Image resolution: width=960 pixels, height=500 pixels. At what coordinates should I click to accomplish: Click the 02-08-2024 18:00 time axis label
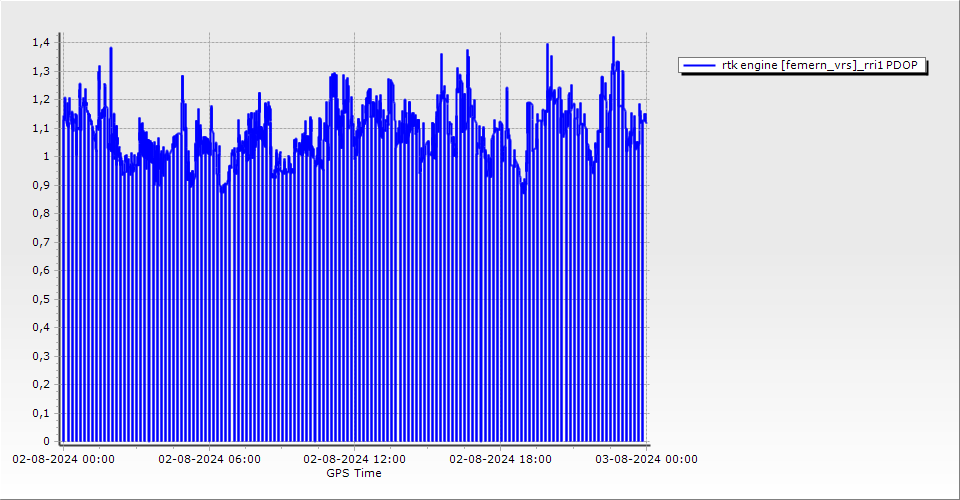[x=501, y=460]
